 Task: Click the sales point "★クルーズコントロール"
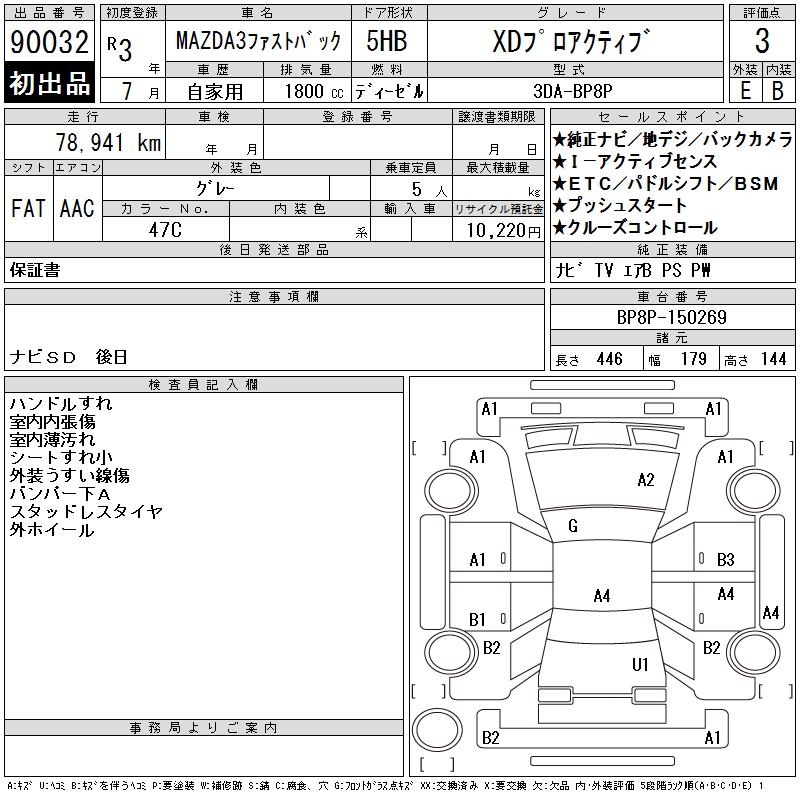coord(635,227)
